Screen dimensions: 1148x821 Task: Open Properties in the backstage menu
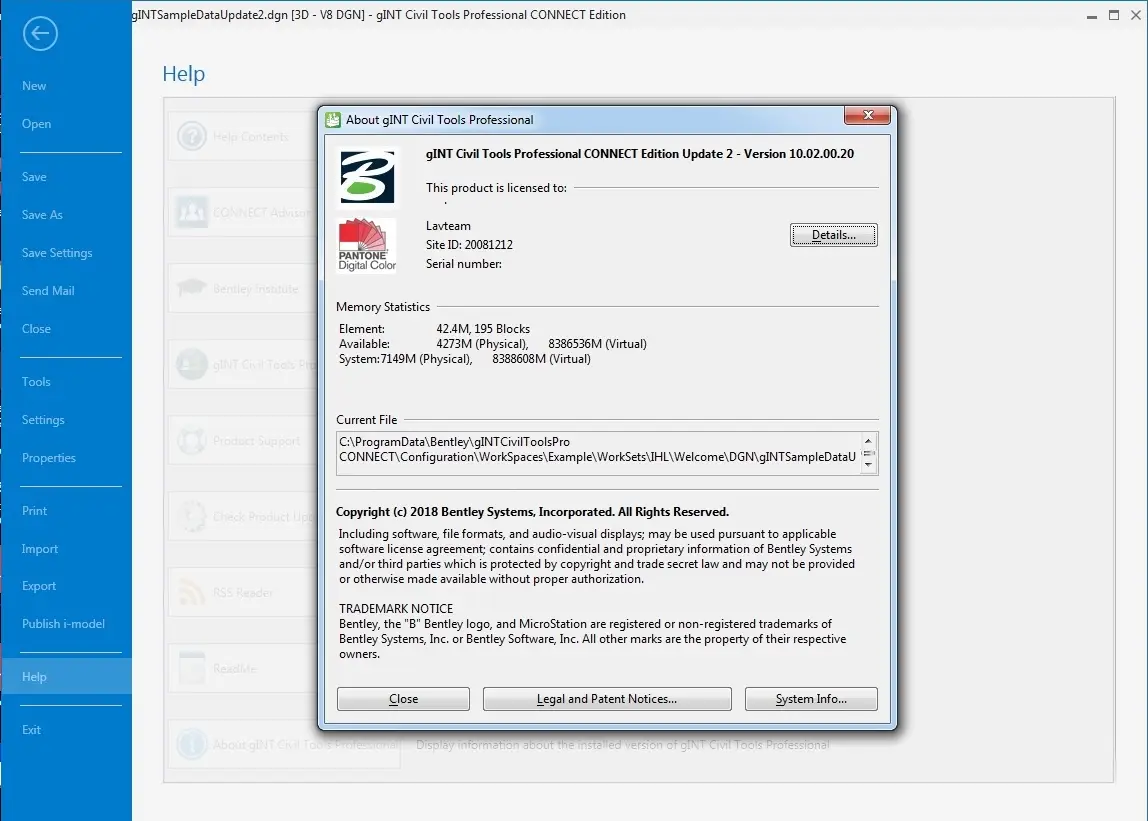[49, 458]
